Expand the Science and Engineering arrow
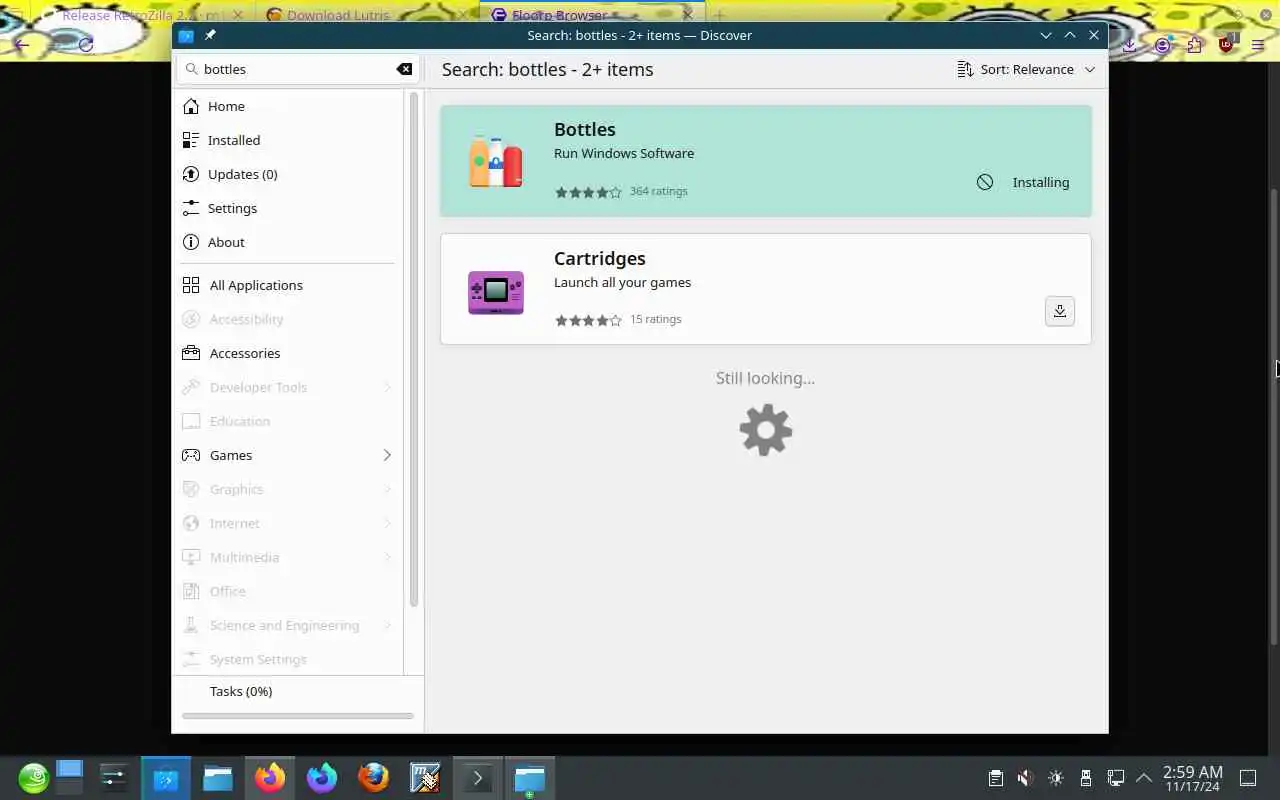Screen dimensions: 1280x800 (387, 625)
